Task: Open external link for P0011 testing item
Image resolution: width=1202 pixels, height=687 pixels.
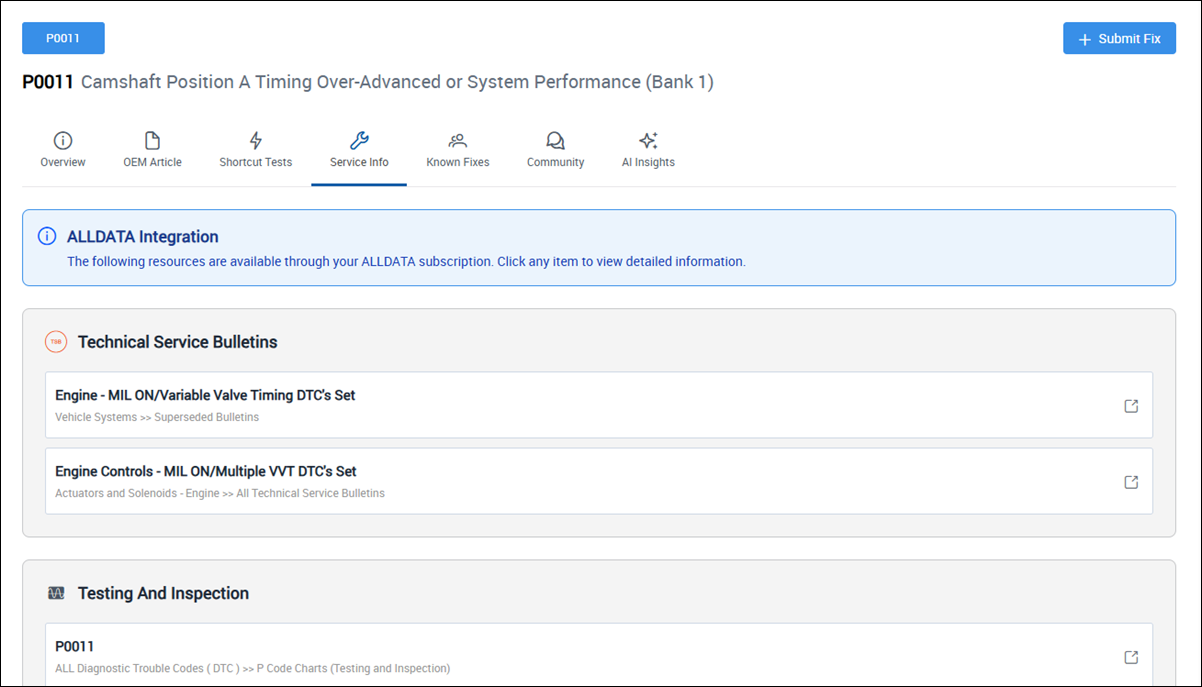Action: click(1131, 657)
